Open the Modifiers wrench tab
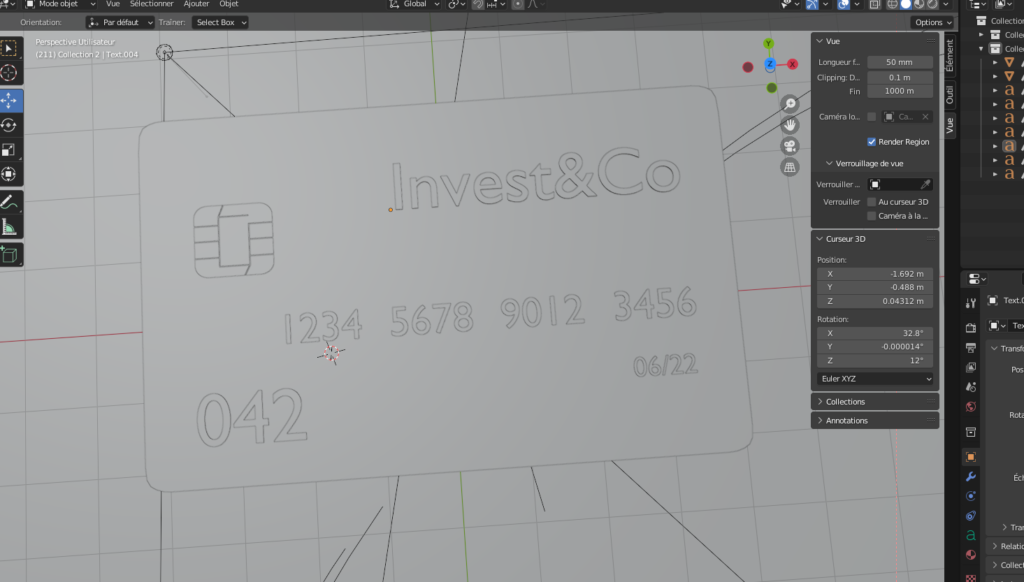The image size is (1024, 582). (970, 476)
